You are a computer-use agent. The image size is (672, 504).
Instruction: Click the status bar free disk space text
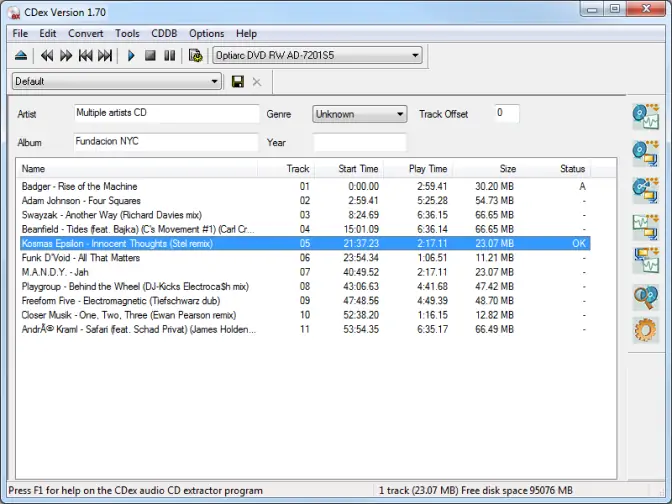tap(517, 490)
